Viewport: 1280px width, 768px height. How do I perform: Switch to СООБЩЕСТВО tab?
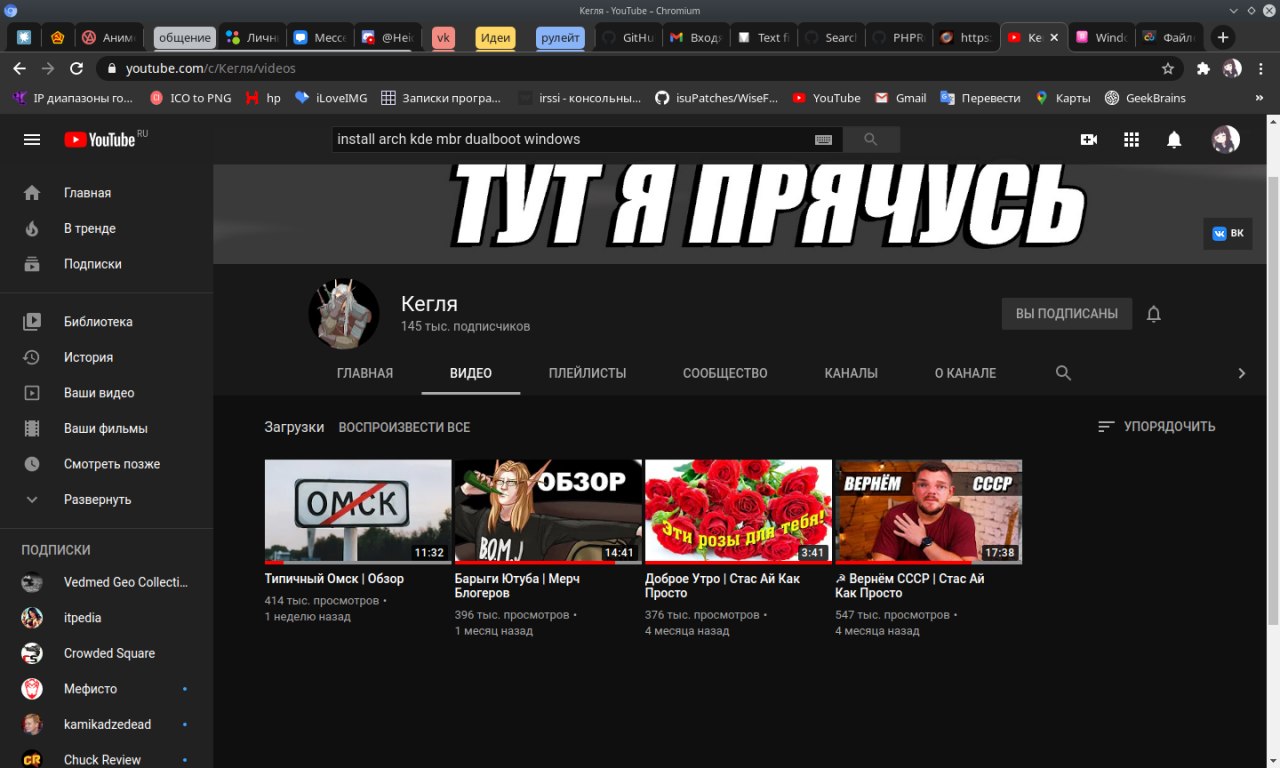point(725,373)
